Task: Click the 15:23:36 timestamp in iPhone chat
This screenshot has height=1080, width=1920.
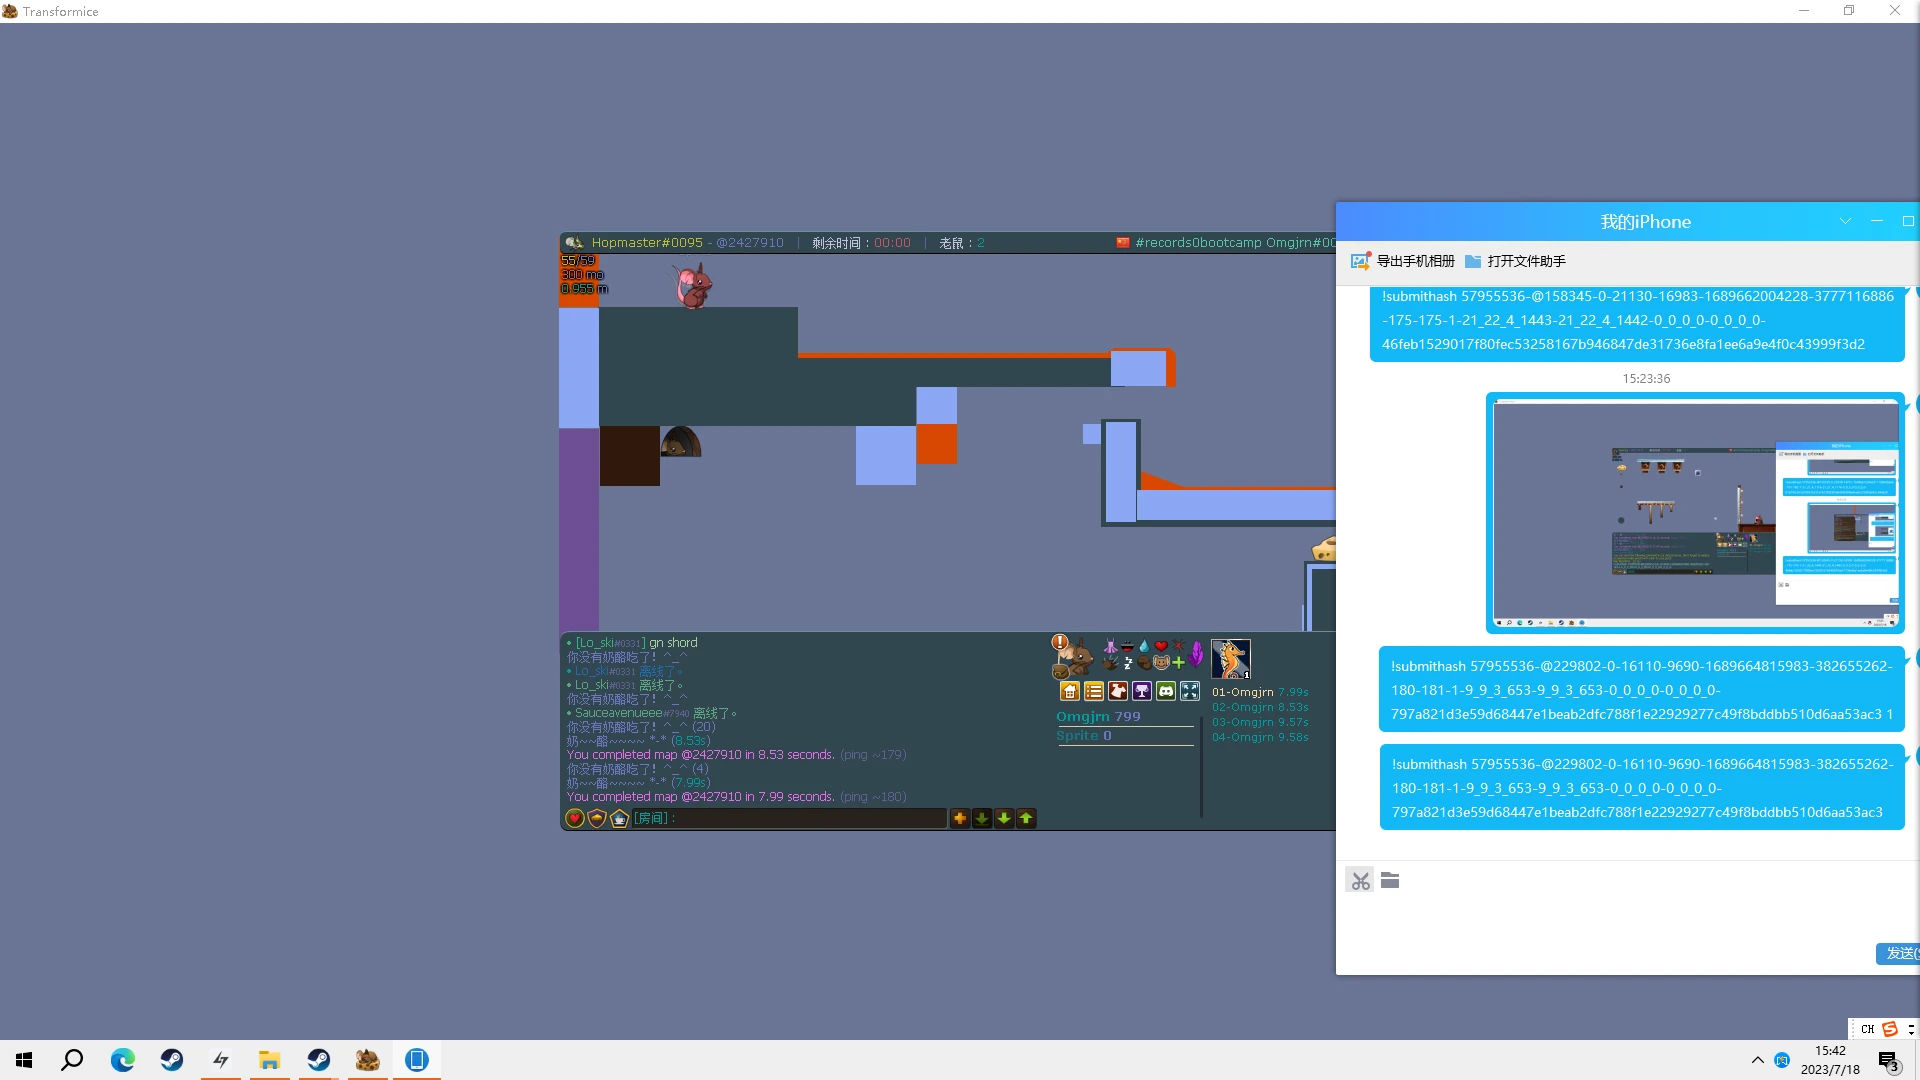Action: [x=1646, y=379]
